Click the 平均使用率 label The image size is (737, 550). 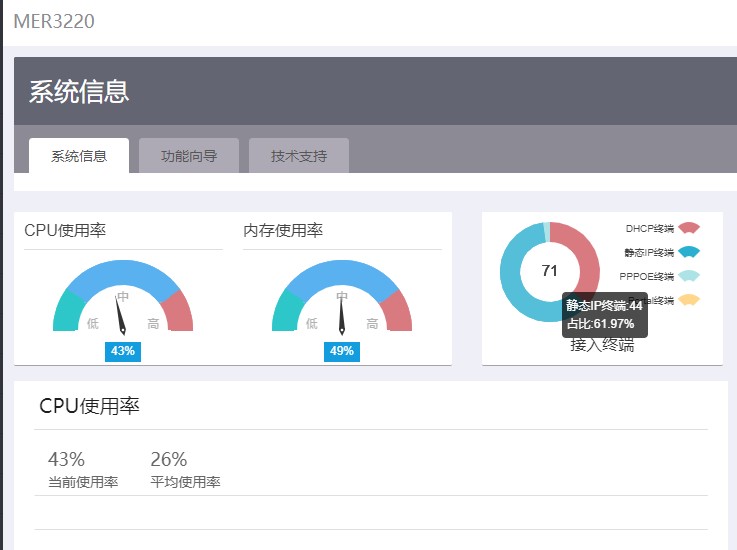point(186,482)
